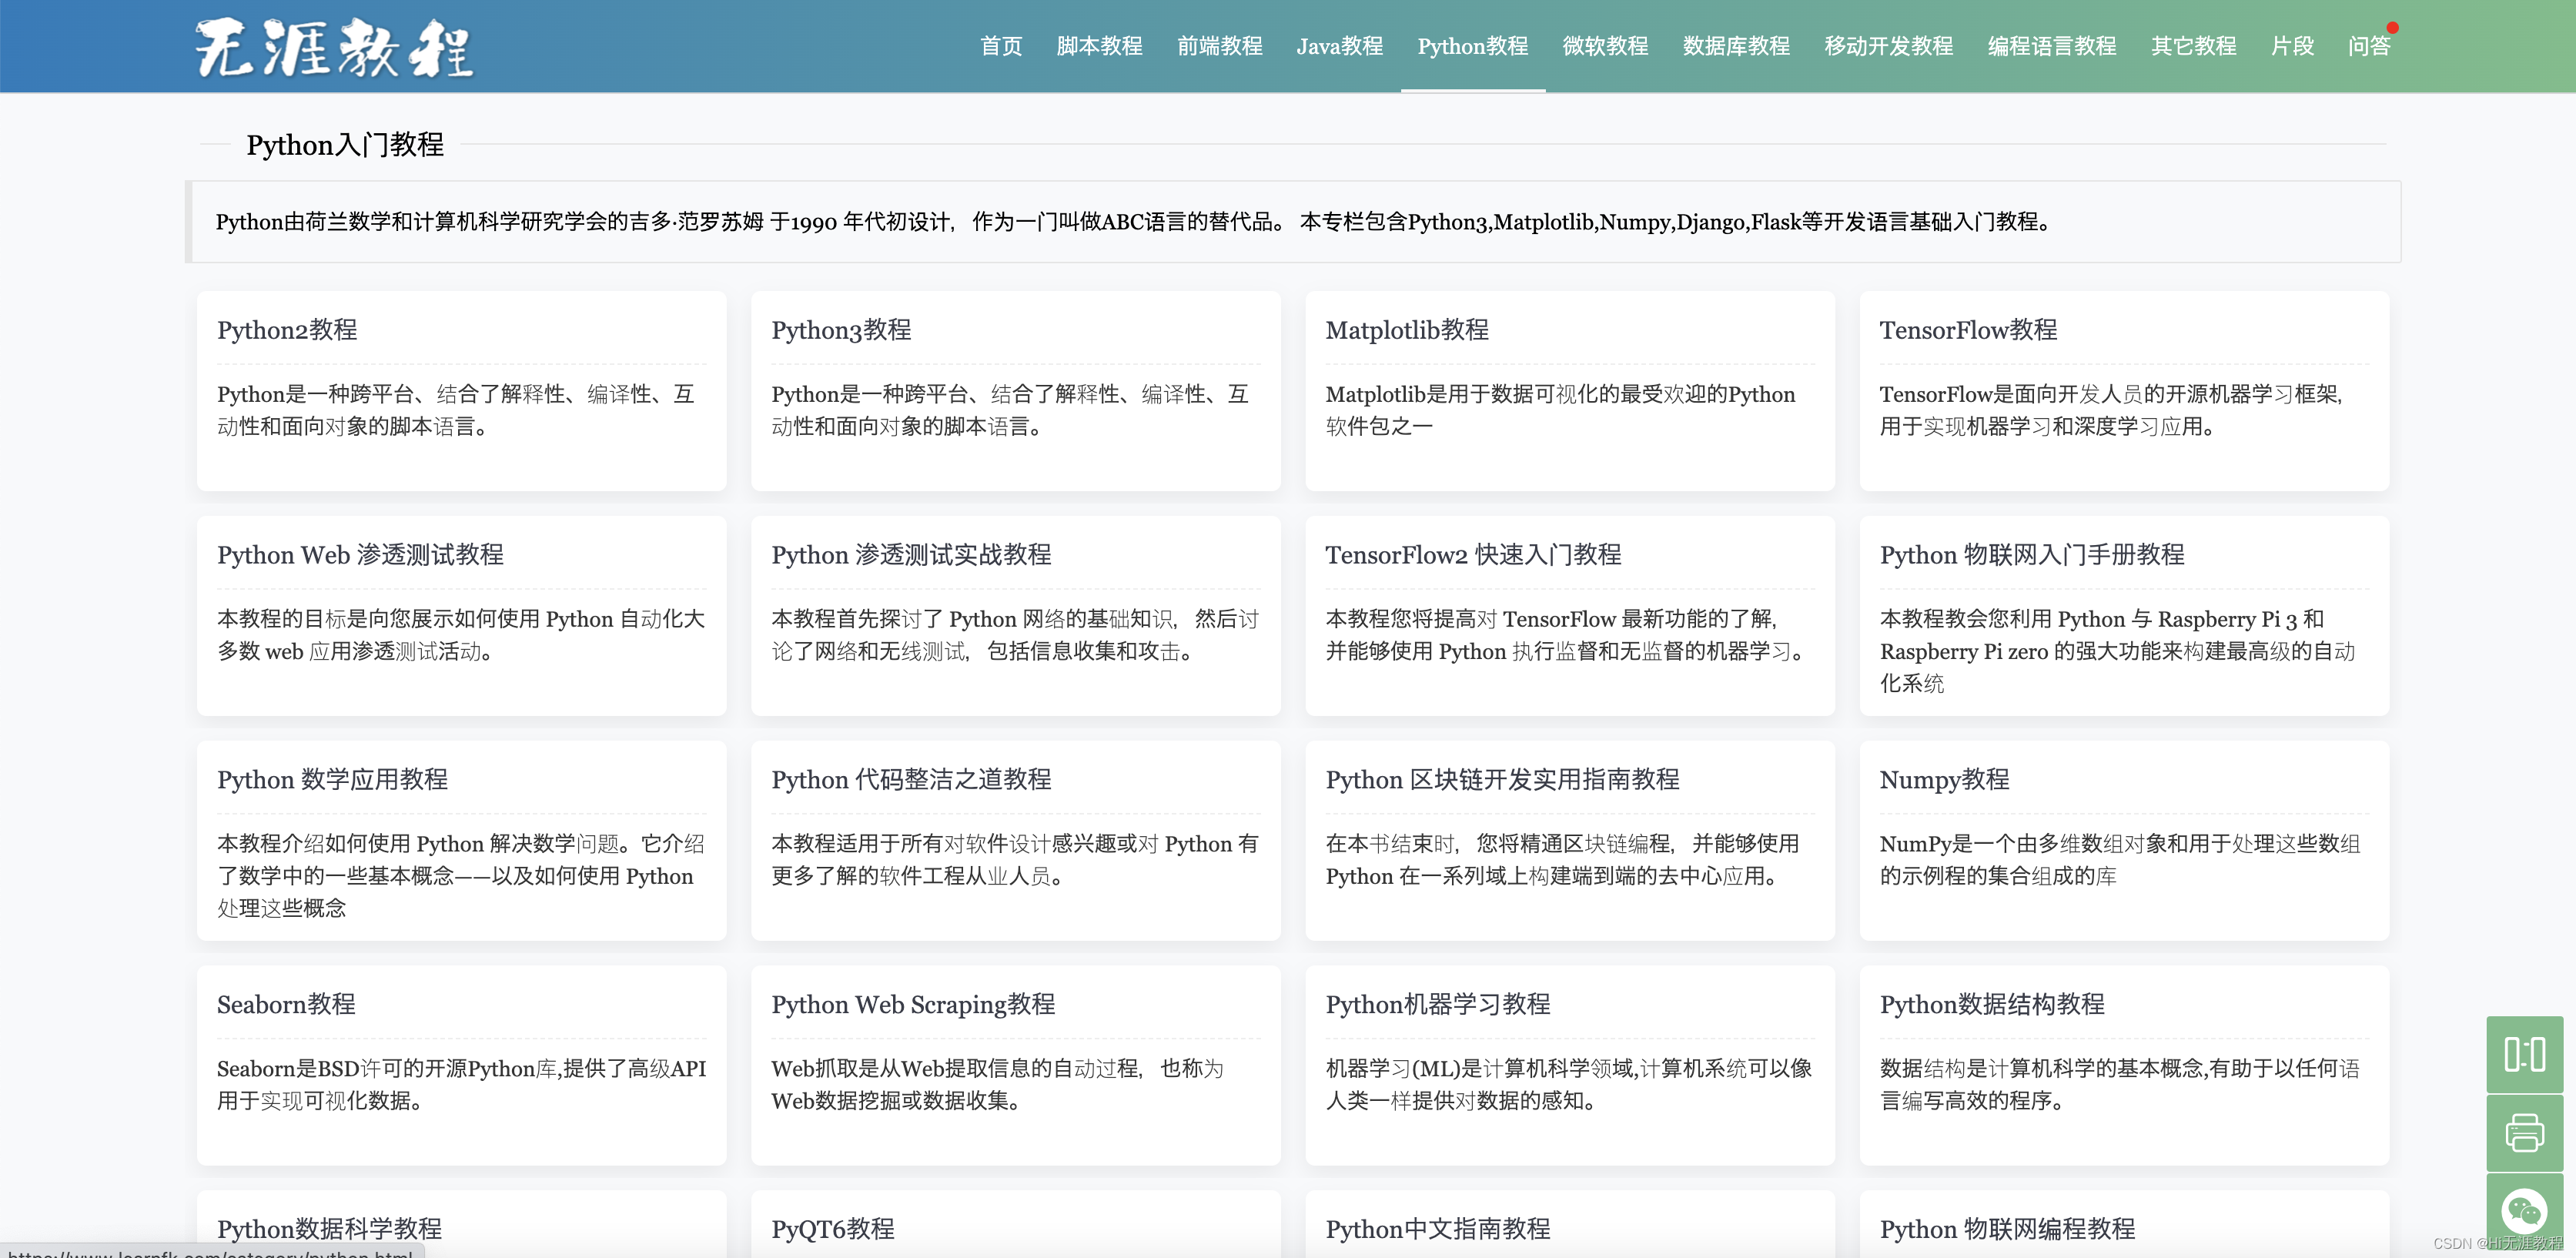Screen dimensions: 2576x1258
Task: Open Python Web Scraping教程 card
Action: tap(912, 1004)
